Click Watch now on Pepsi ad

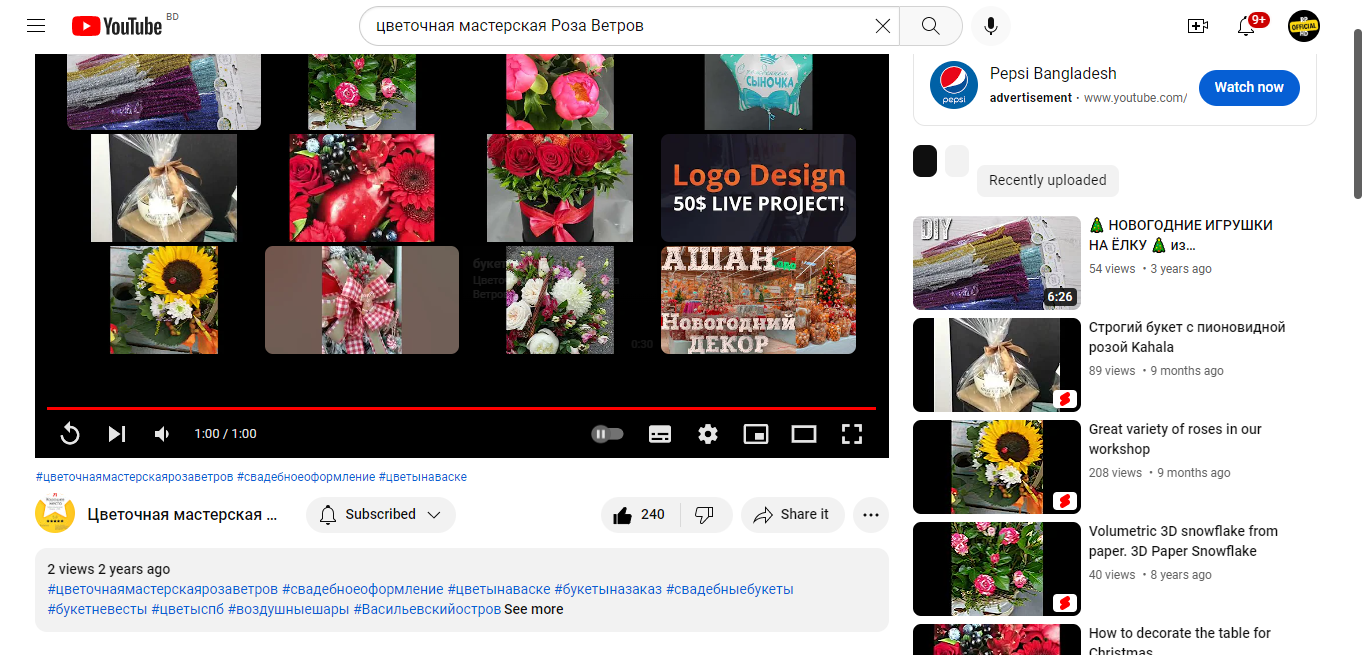1249,88
